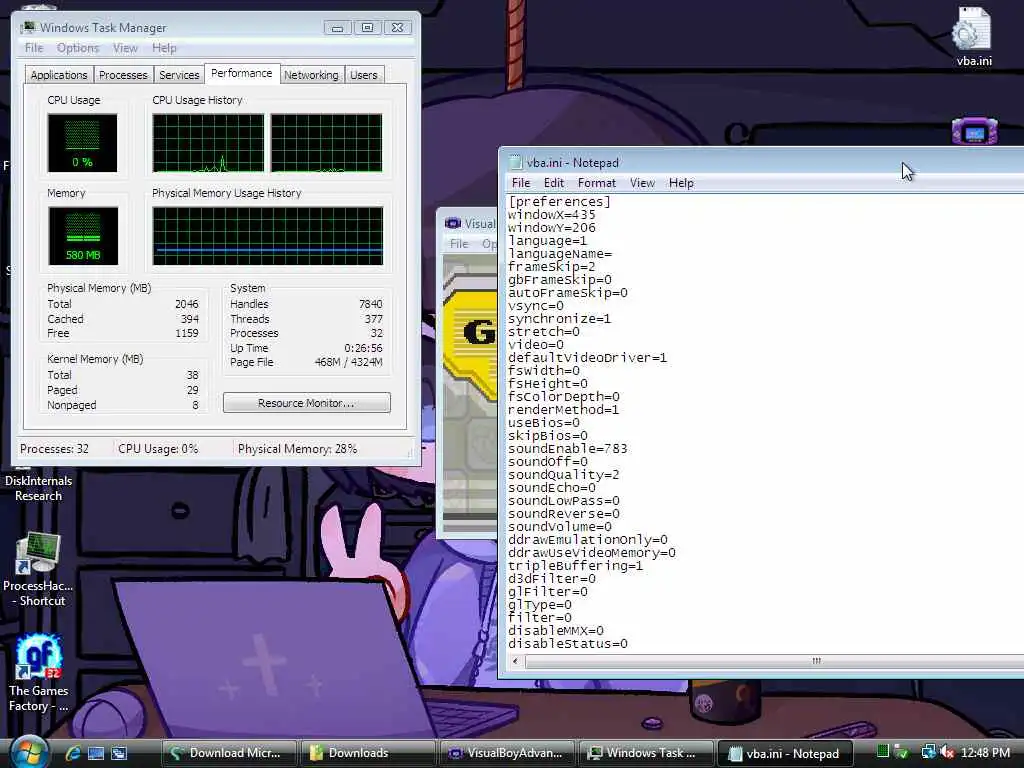Switch to the Services tab

[x=179, y=74]
